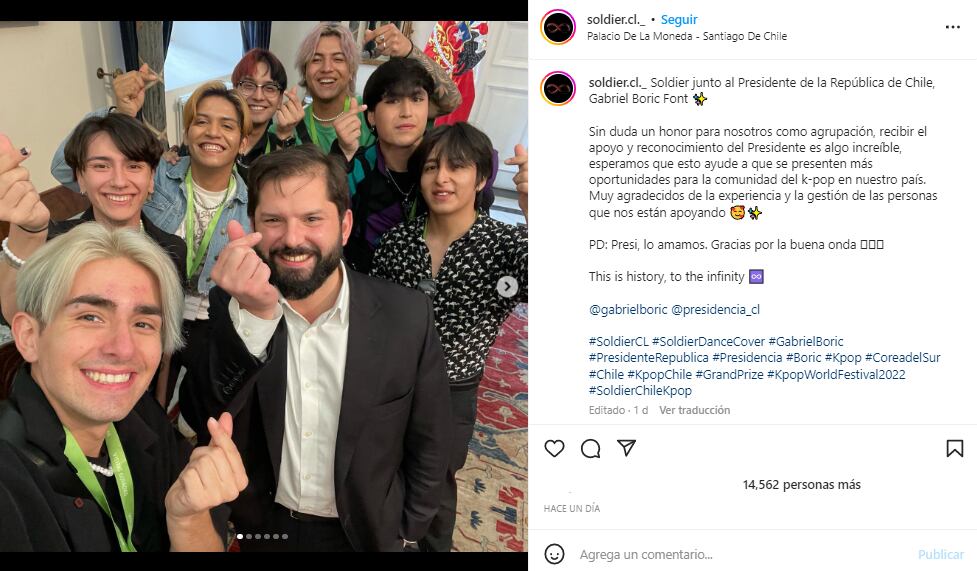Image resolution: width=977 pixels, height=571 pixels.
Task: View the list of 14,562 likes
Action: (801, 484)
